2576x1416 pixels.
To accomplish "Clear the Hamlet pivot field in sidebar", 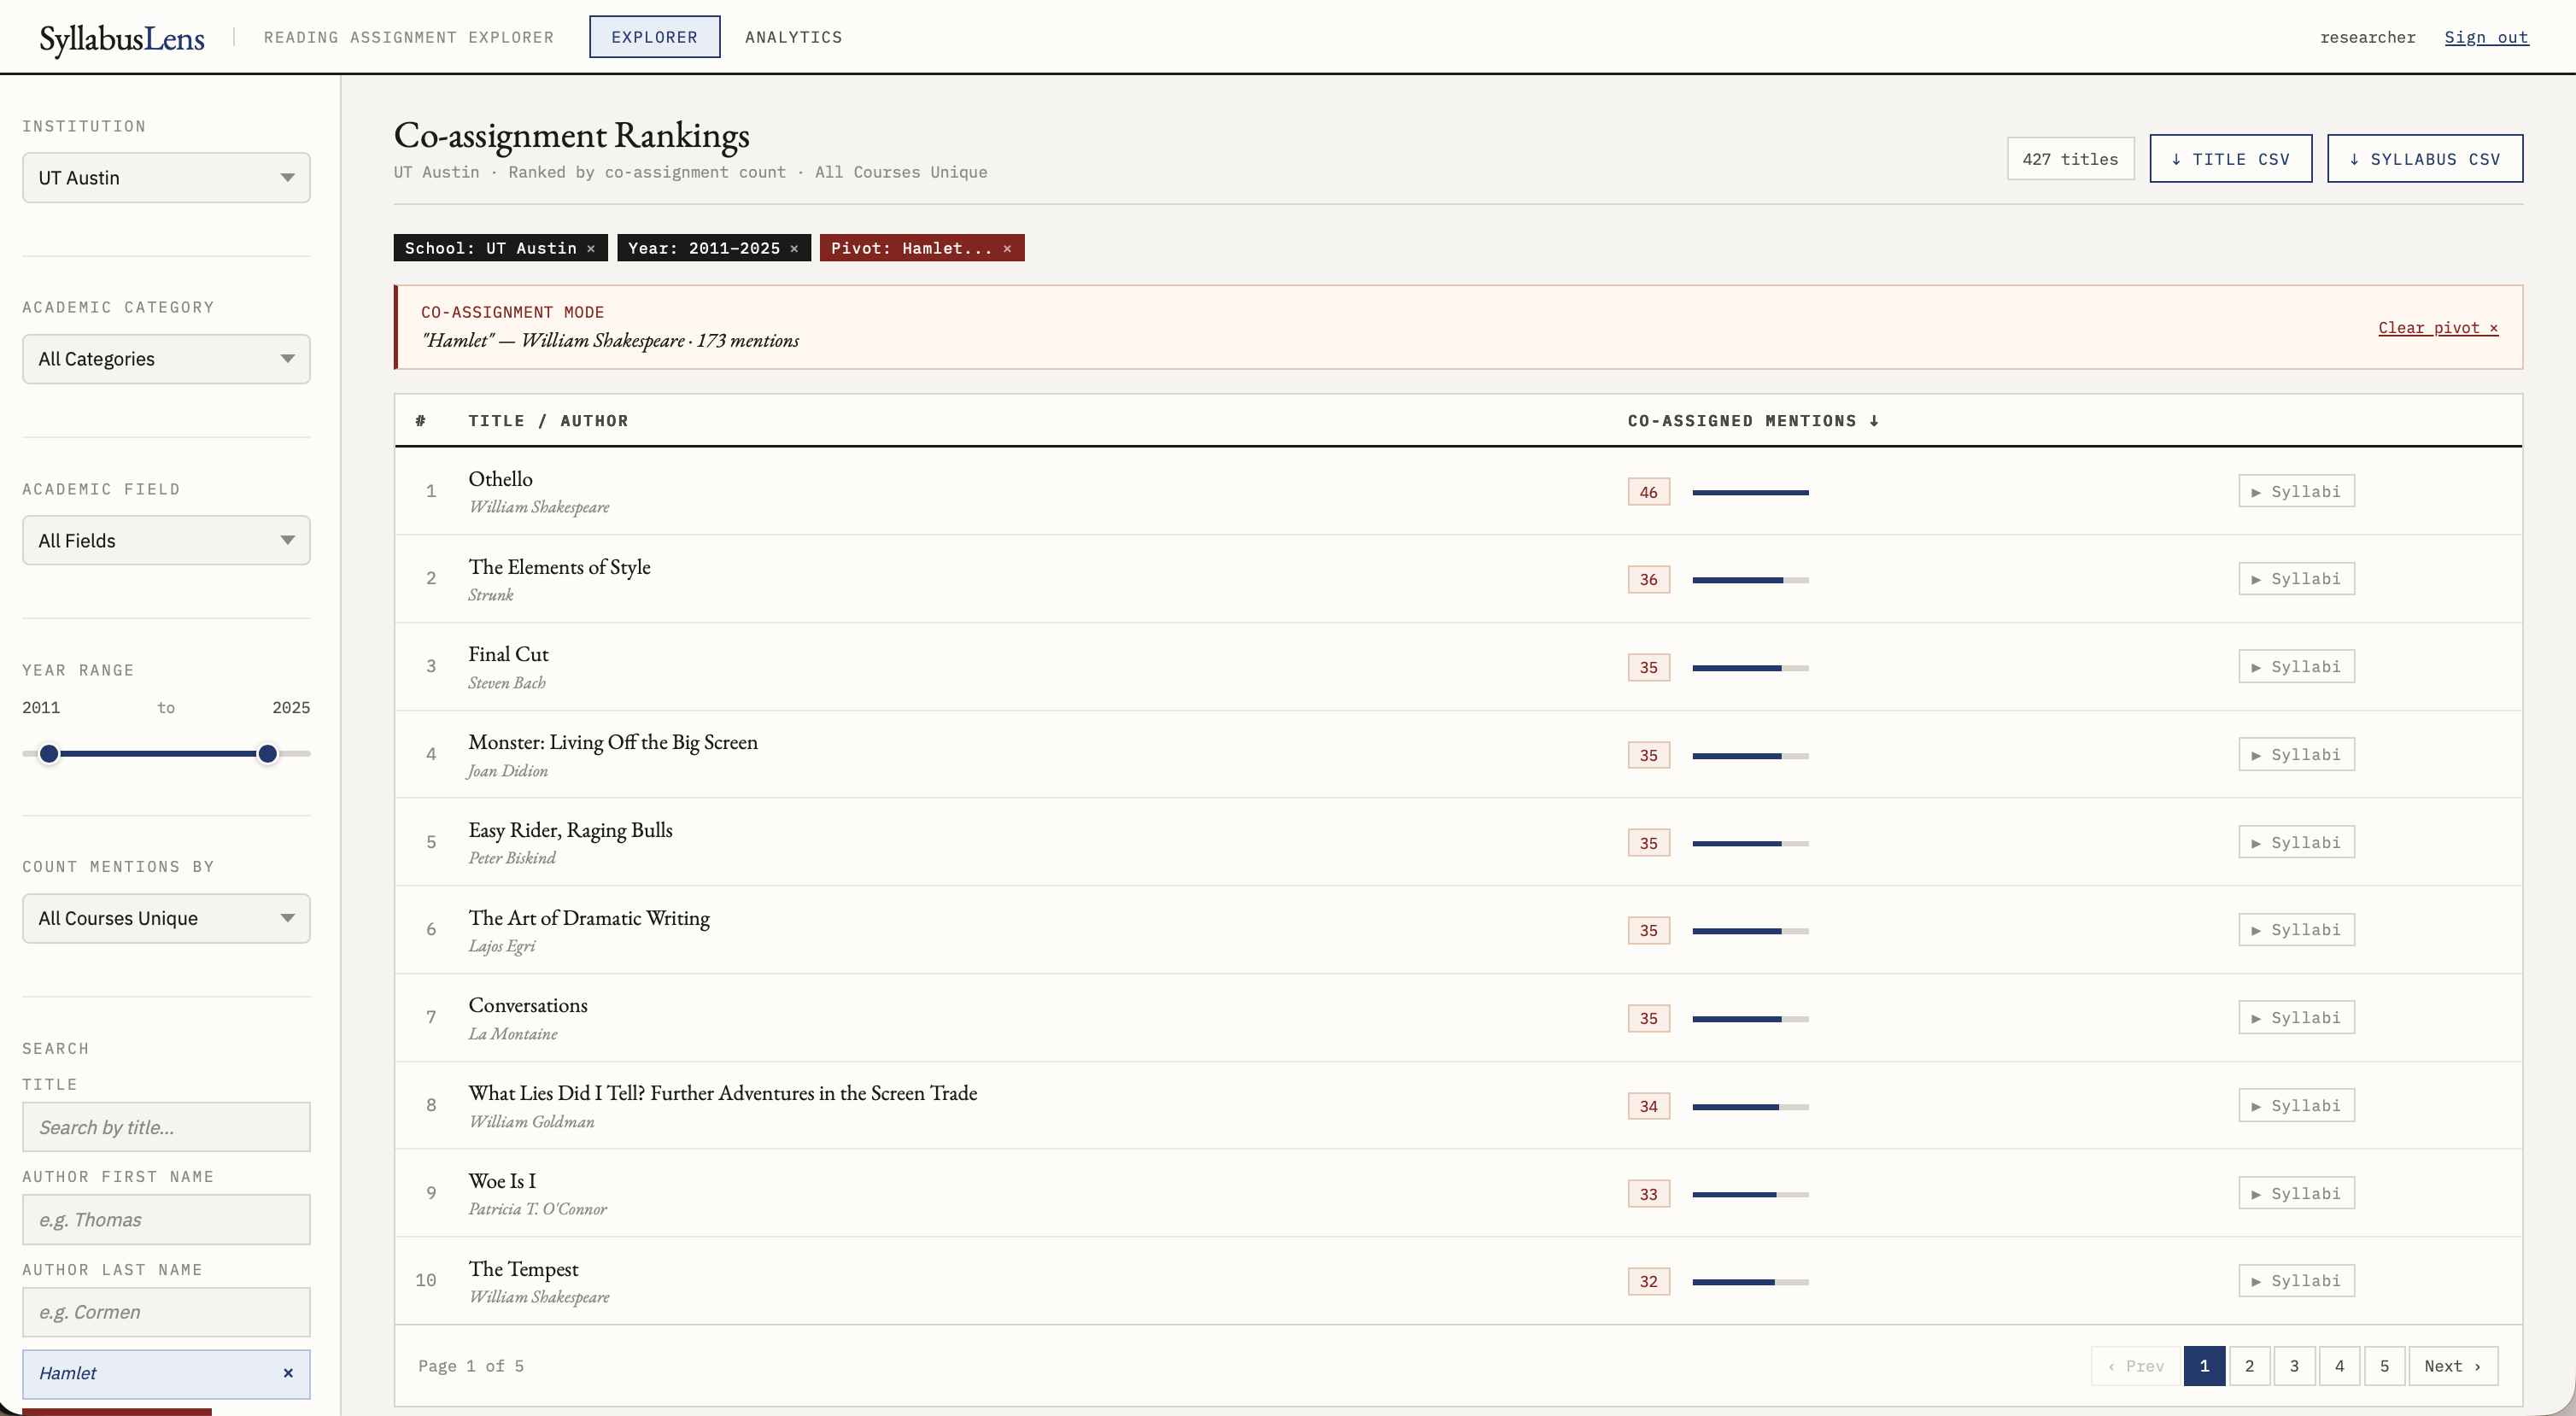I will tap(288, 1373).
